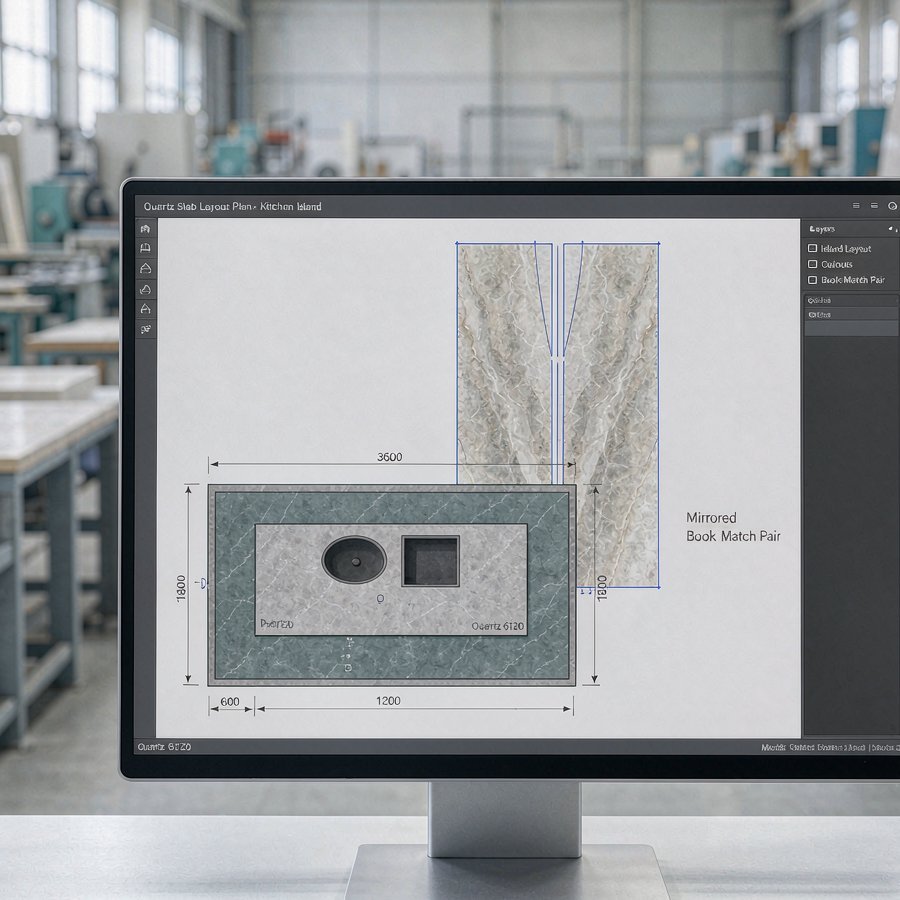Open the three-line menu icon in title bar
Viewport: 900px width, 900px height.
coord(856,205)
